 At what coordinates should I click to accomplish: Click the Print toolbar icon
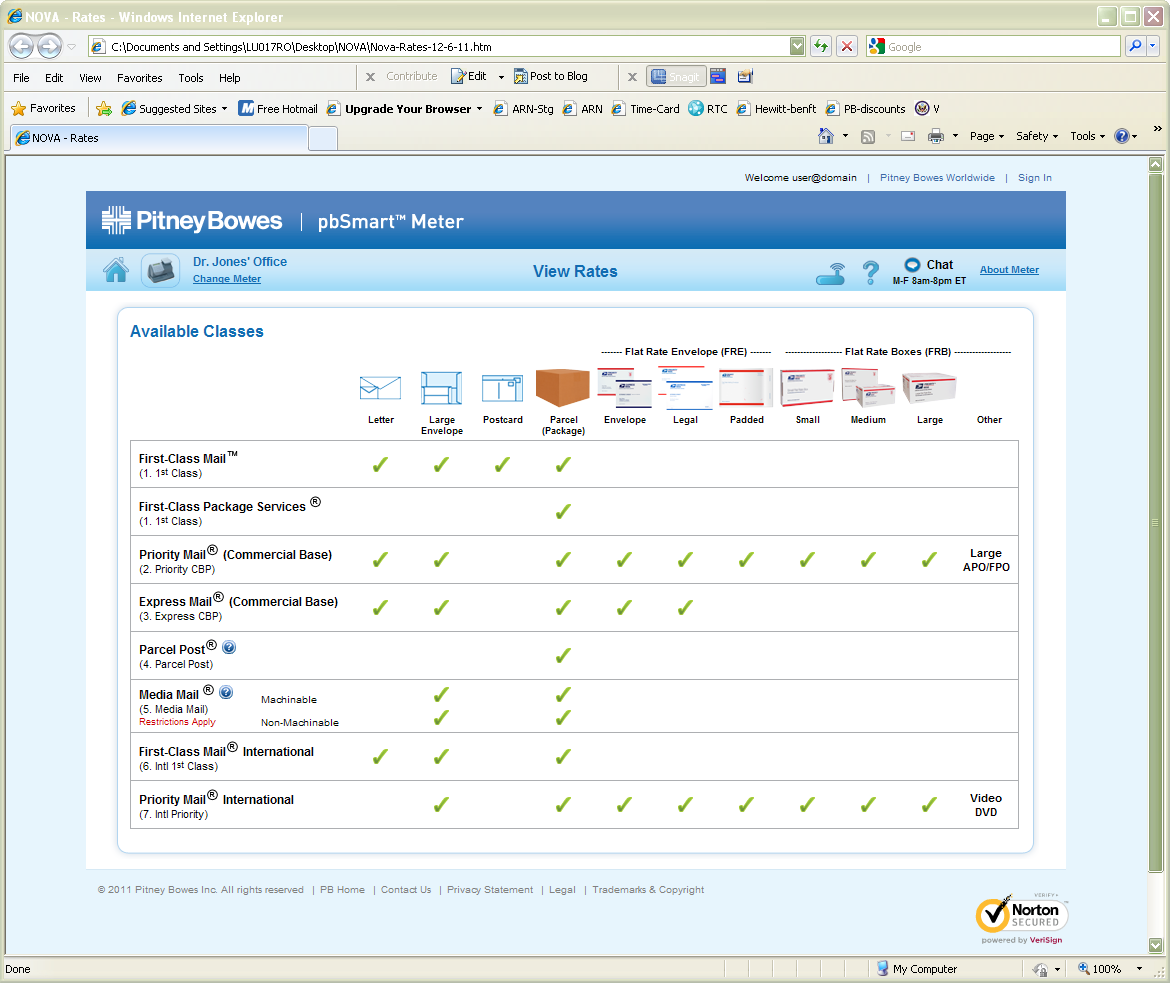(936, 136)
